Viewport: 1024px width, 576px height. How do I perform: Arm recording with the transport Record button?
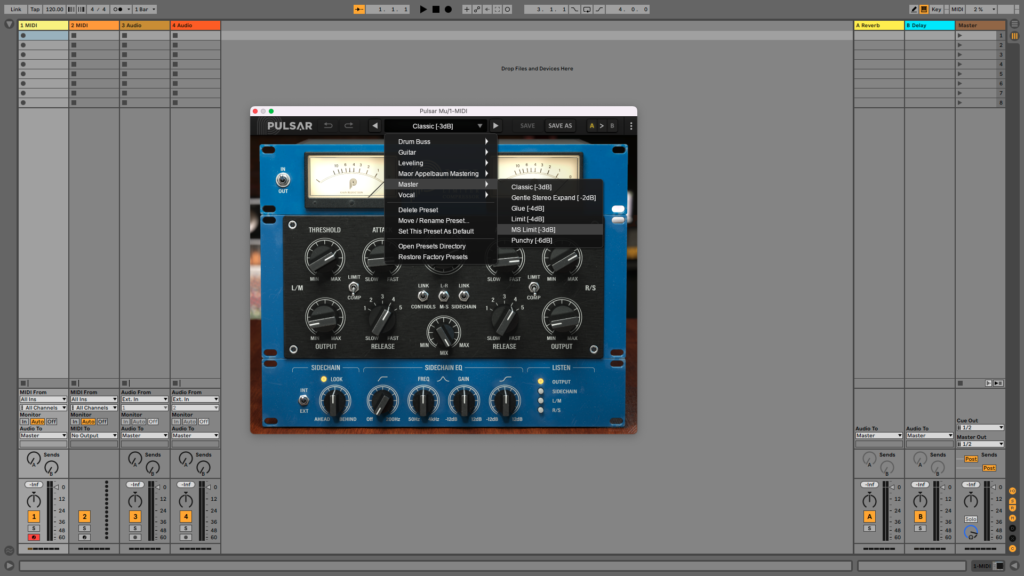pyautogui.click(x=448, y=9)
